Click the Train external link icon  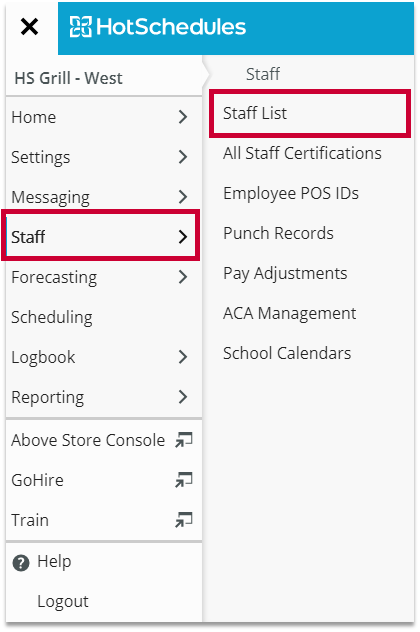[184, 520]
